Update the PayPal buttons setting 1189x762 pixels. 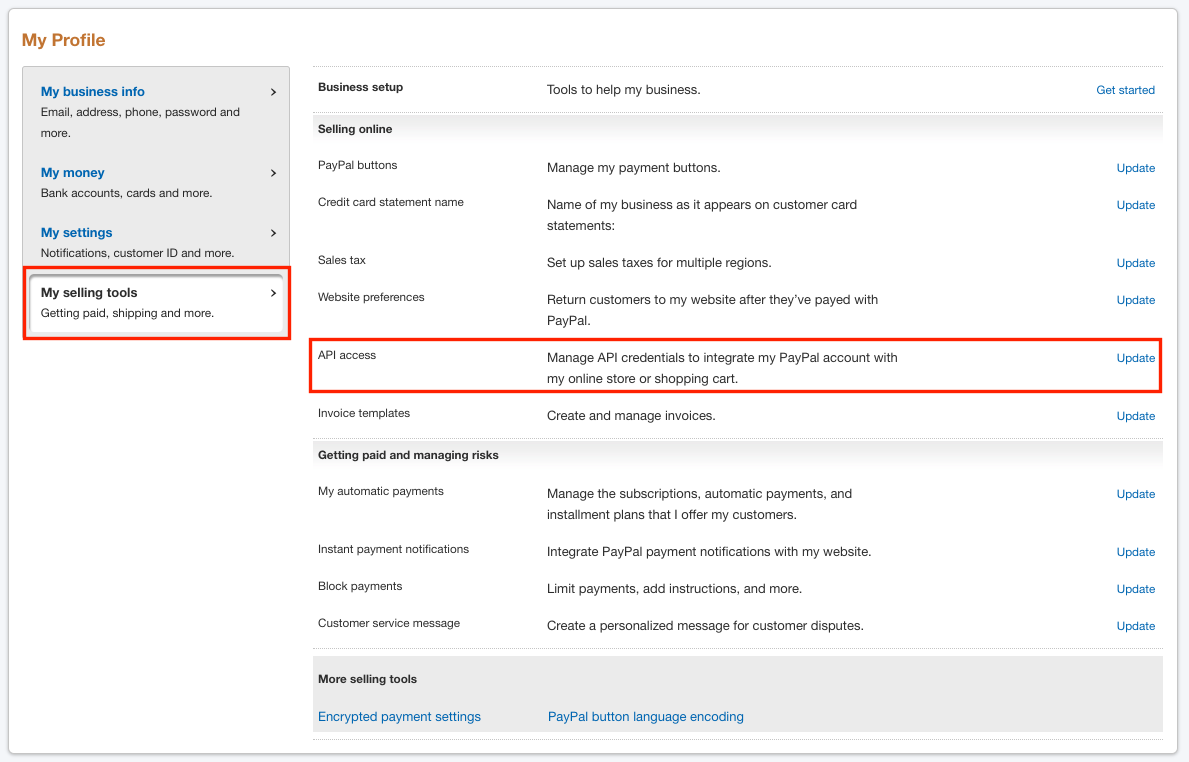pyautogui.click(x=1135, y=168)
